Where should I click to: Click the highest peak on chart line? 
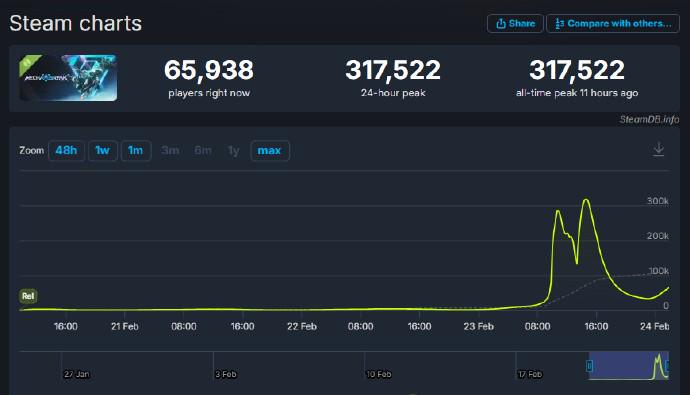586,200
